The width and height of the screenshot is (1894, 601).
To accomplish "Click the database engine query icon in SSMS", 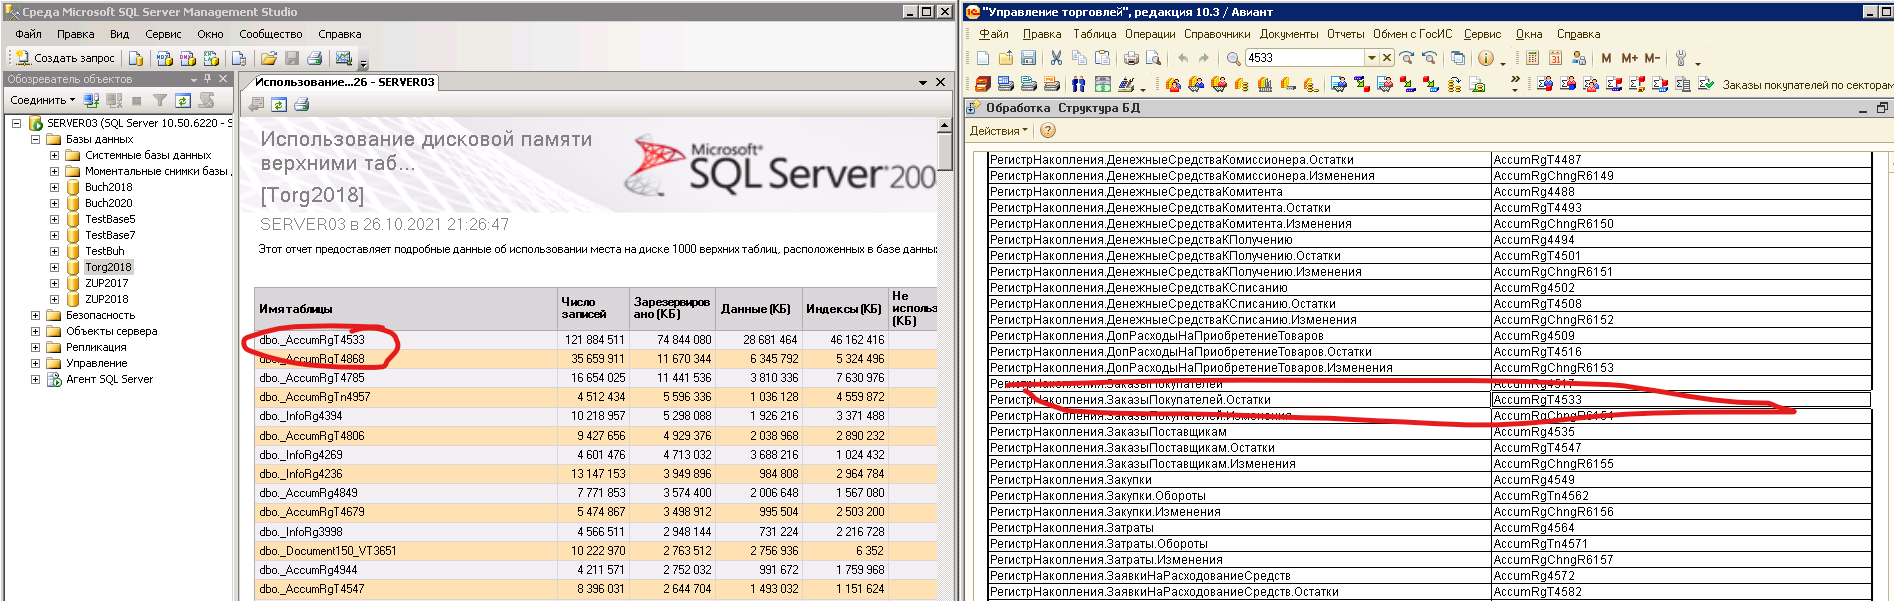I will pos(137,58).
